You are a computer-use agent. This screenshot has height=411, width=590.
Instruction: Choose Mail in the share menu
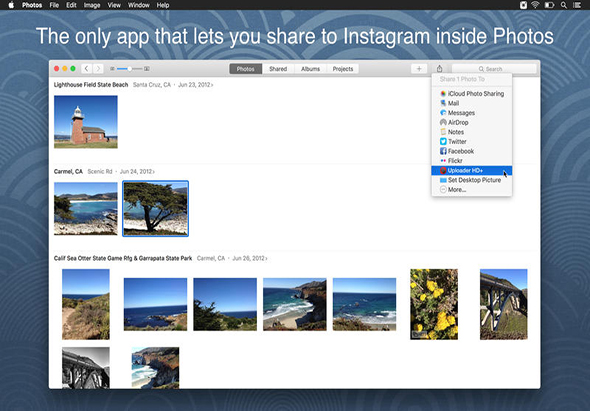click(x=471, y=103)
